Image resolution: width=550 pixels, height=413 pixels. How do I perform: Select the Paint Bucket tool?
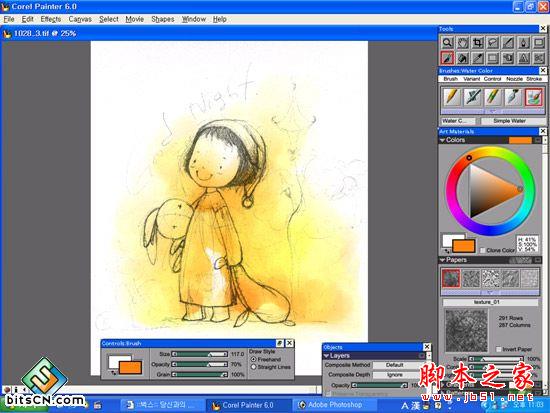(x=463, y=58)
